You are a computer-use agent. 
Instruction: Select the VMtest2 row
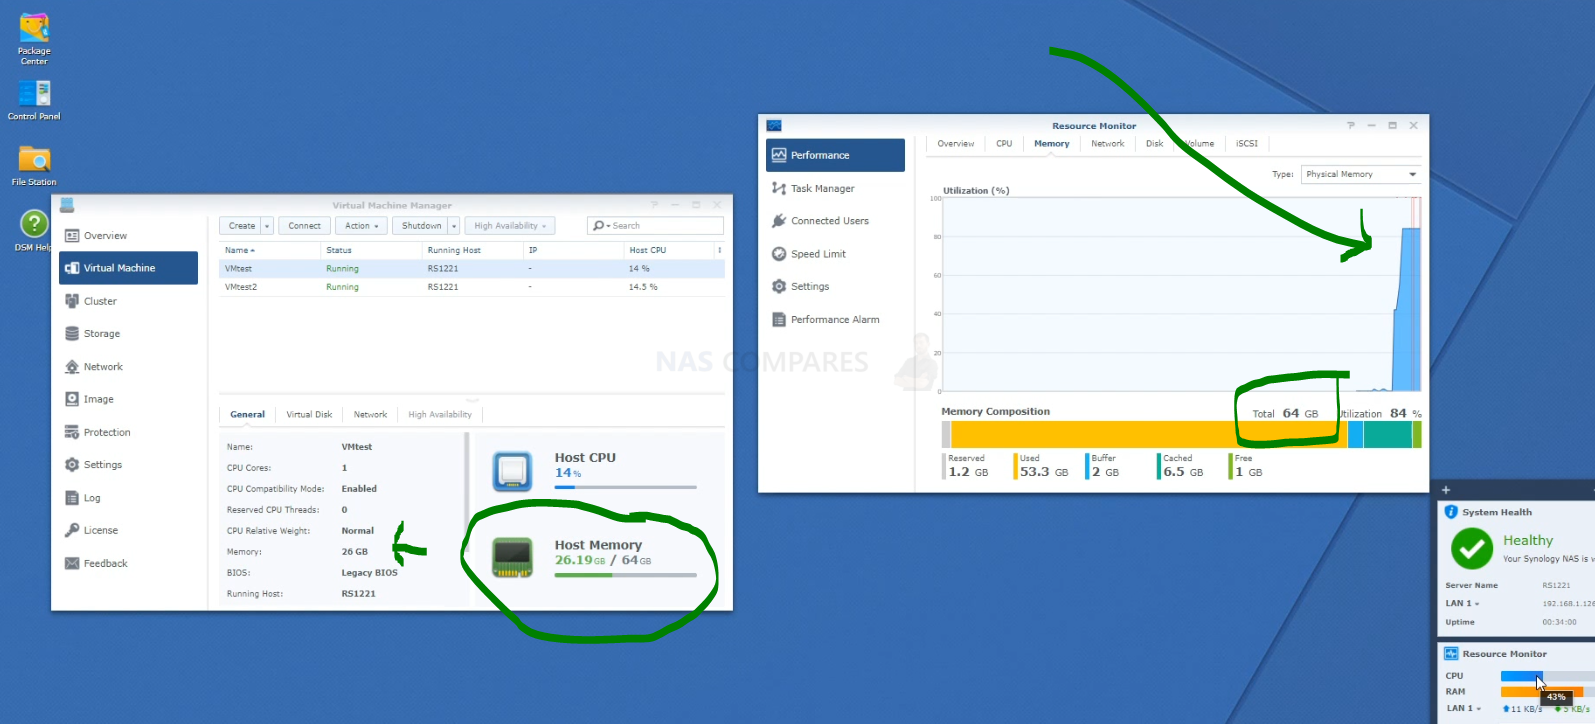click(x=472, y=287)
